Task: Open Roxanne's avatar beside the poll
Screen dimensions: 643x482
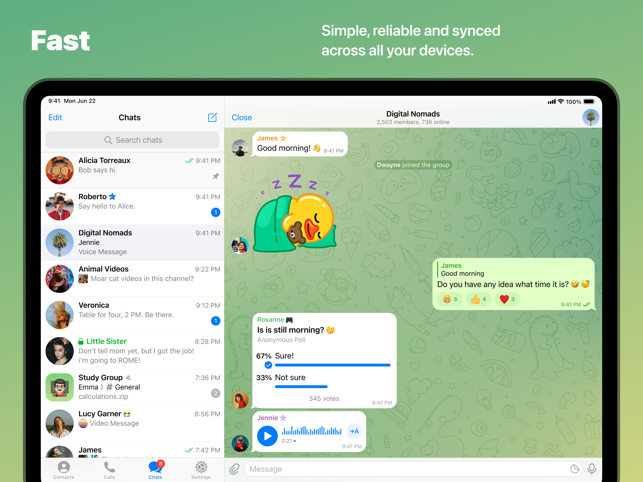Action: pos(240,400)
